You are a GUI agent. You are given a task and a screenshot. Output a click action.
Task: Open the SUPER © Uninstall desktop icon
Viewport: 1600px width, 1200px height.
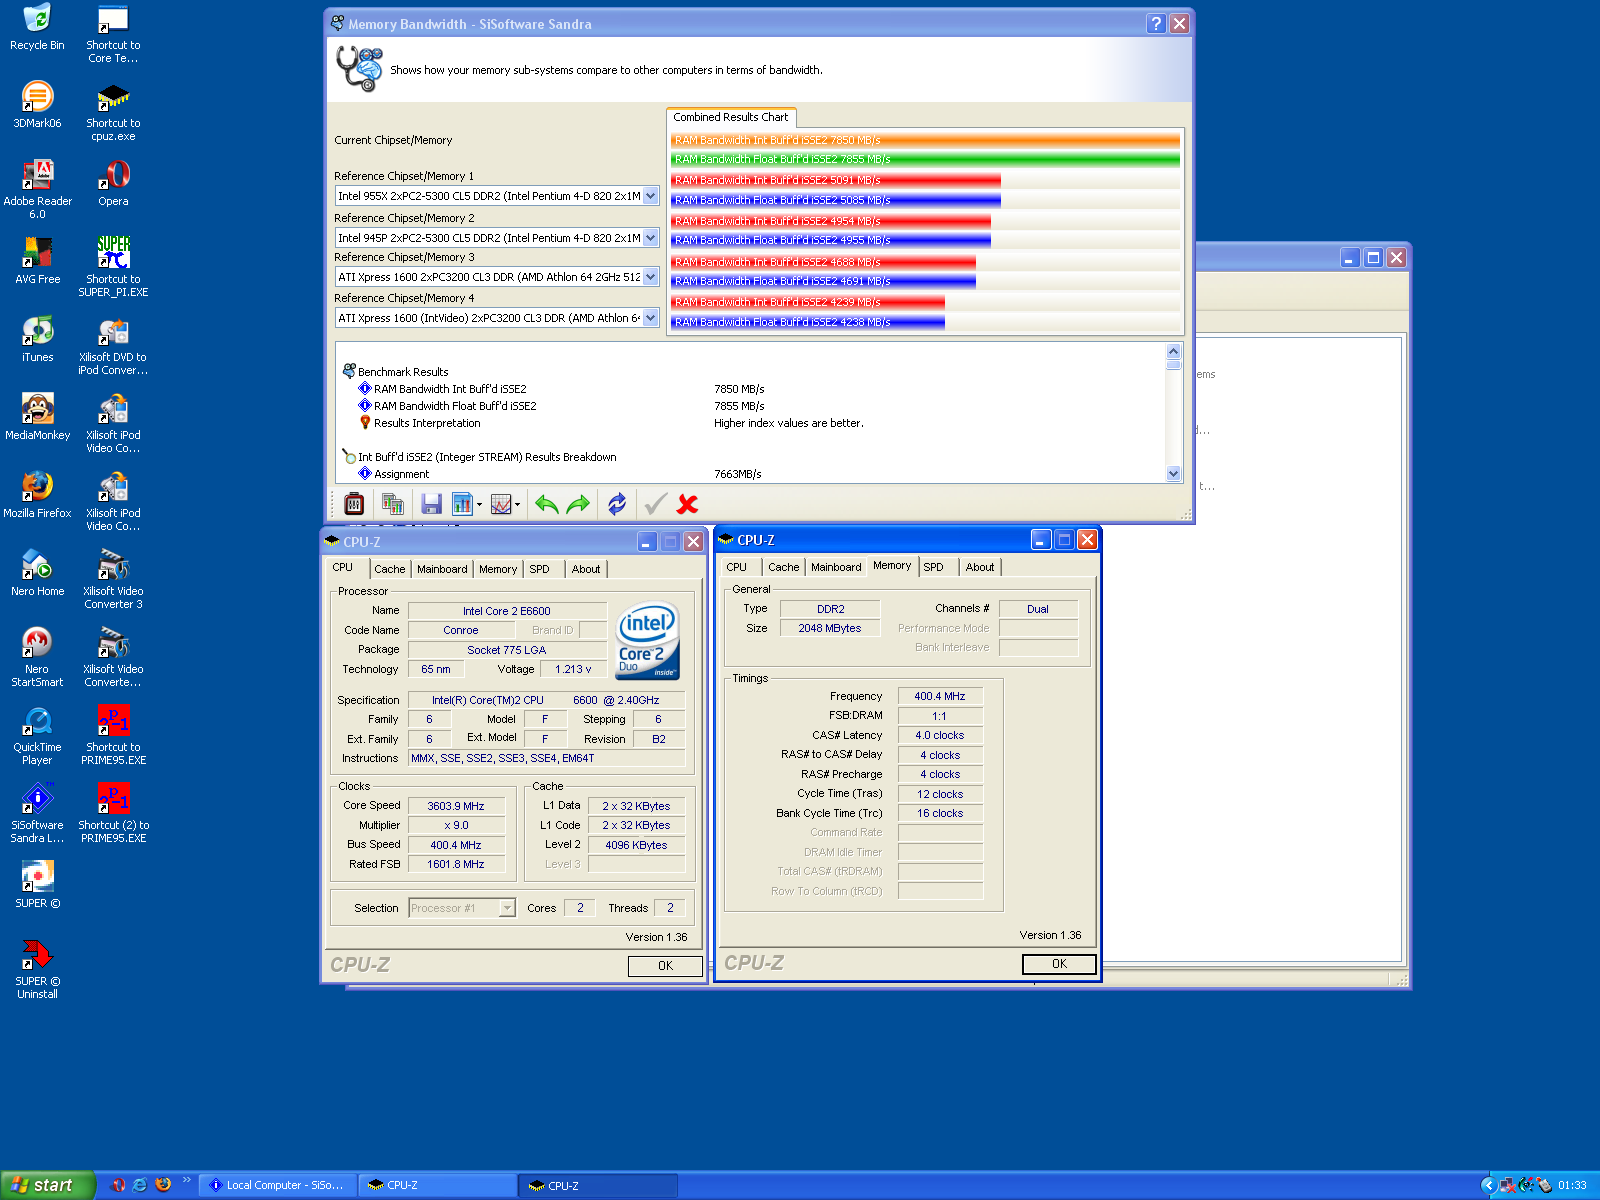pos(37,970)
